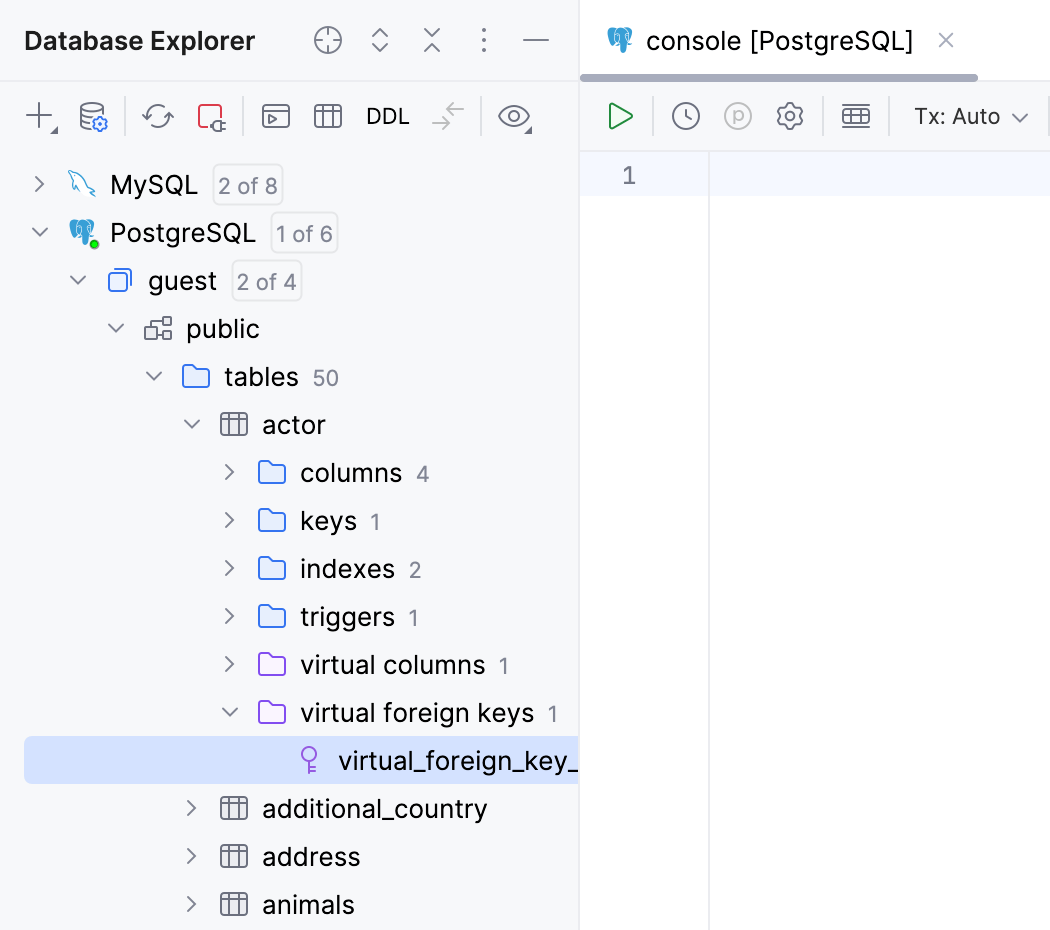Execute the SQL with green run arrow
The width and height of the screenshot is (1050, 930).
[x=620, y=116]
